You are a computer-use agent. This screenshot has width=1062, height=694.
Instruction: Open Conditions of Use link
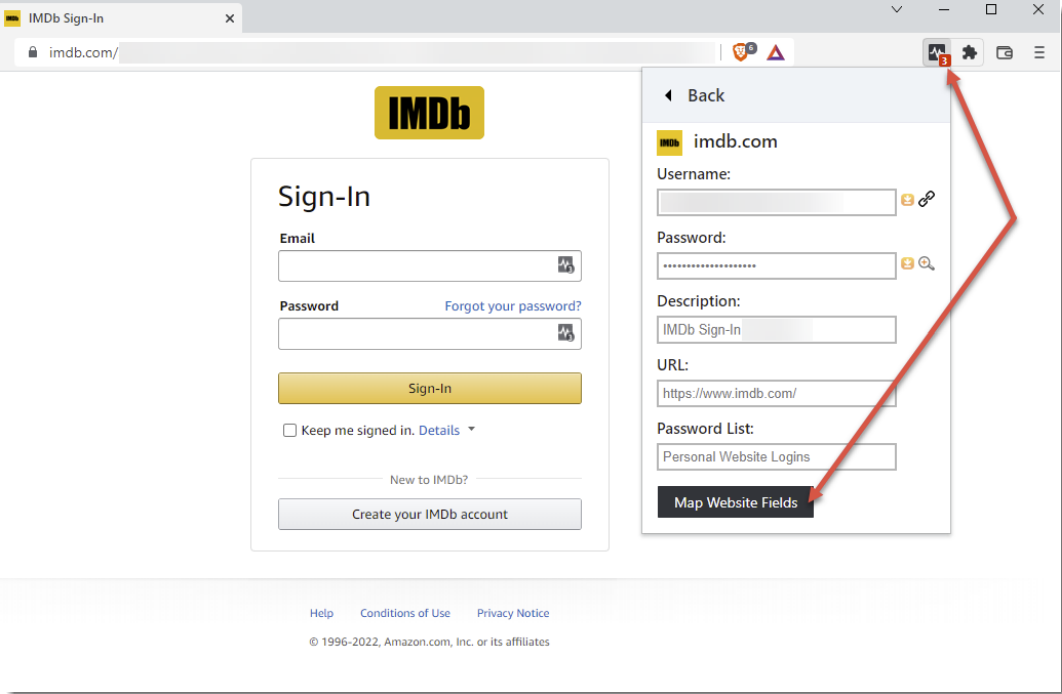405,613
